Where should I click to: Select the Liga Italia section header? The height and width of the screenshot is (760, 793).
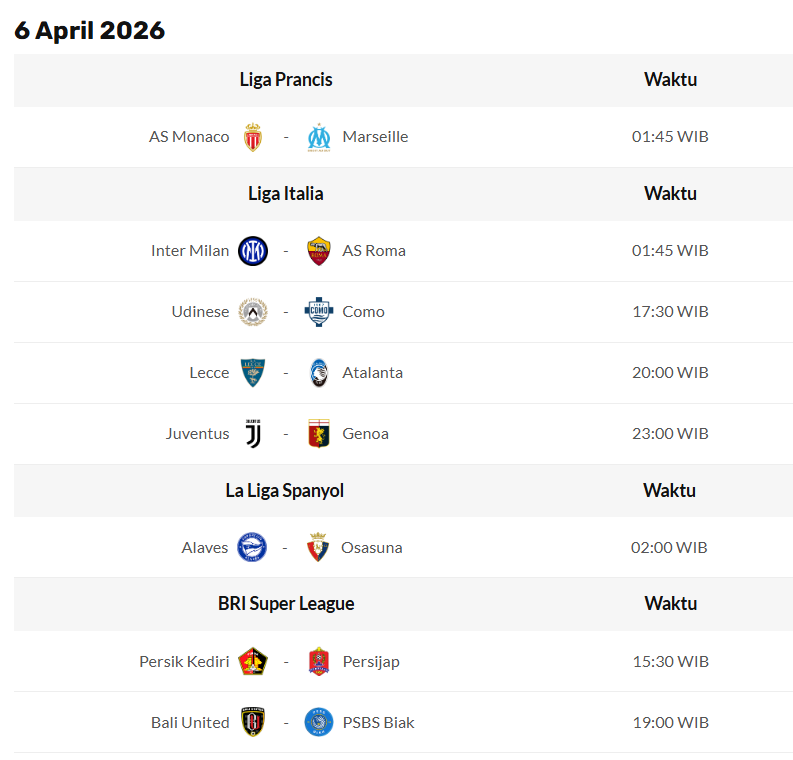pos(286,194)
